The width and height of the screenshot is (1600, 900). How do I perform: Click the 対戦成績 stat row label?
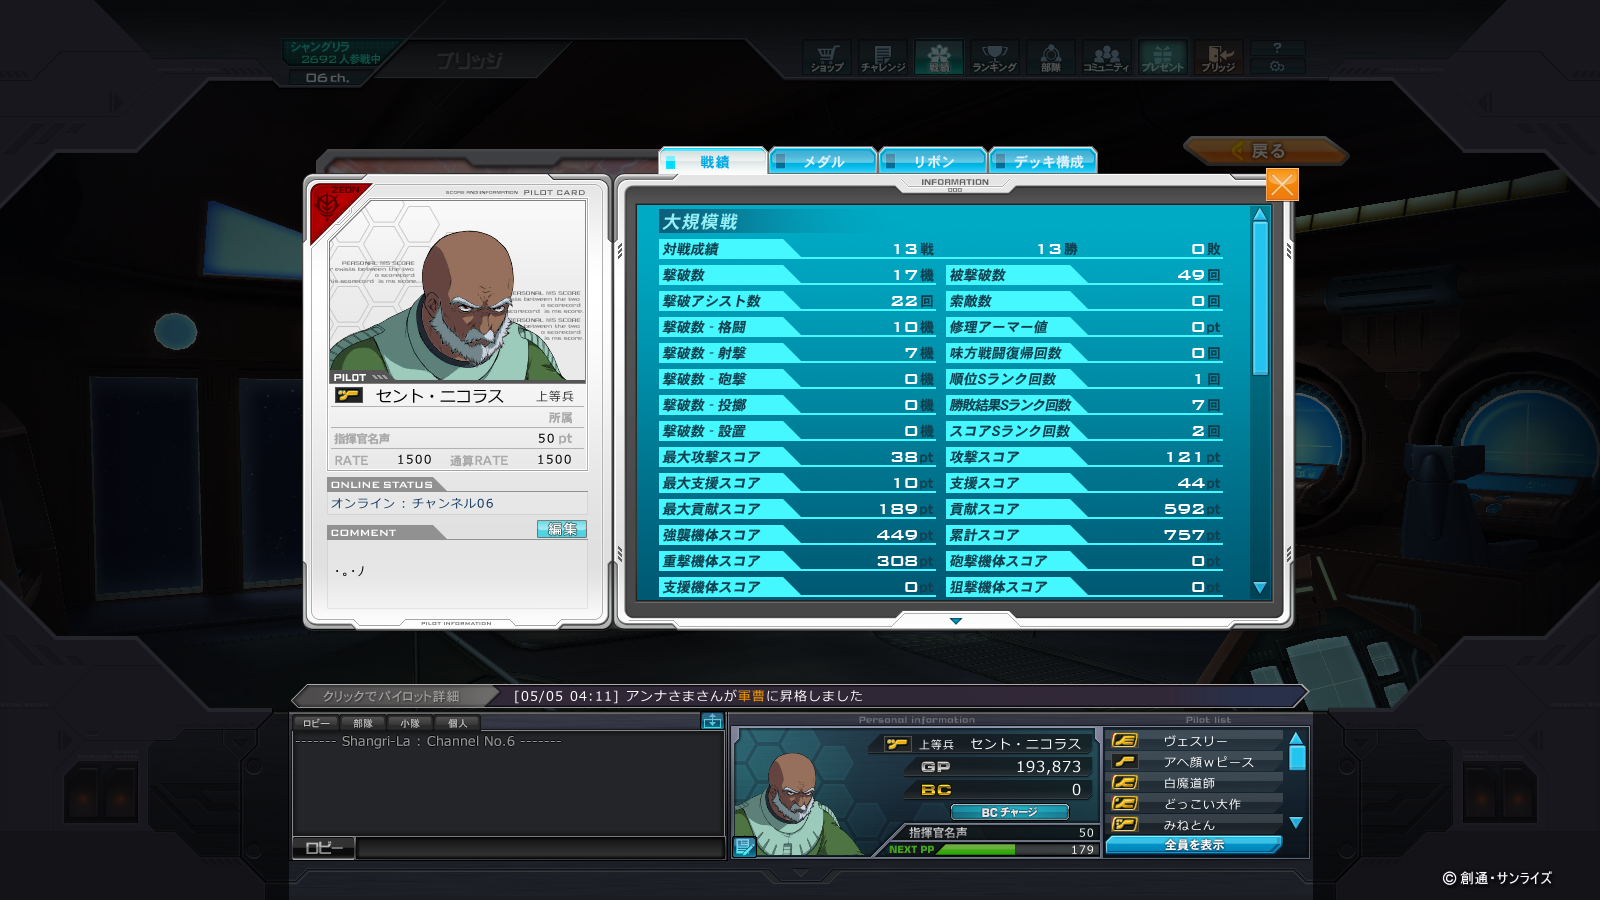pyautogui.click(x=690, y=249)
